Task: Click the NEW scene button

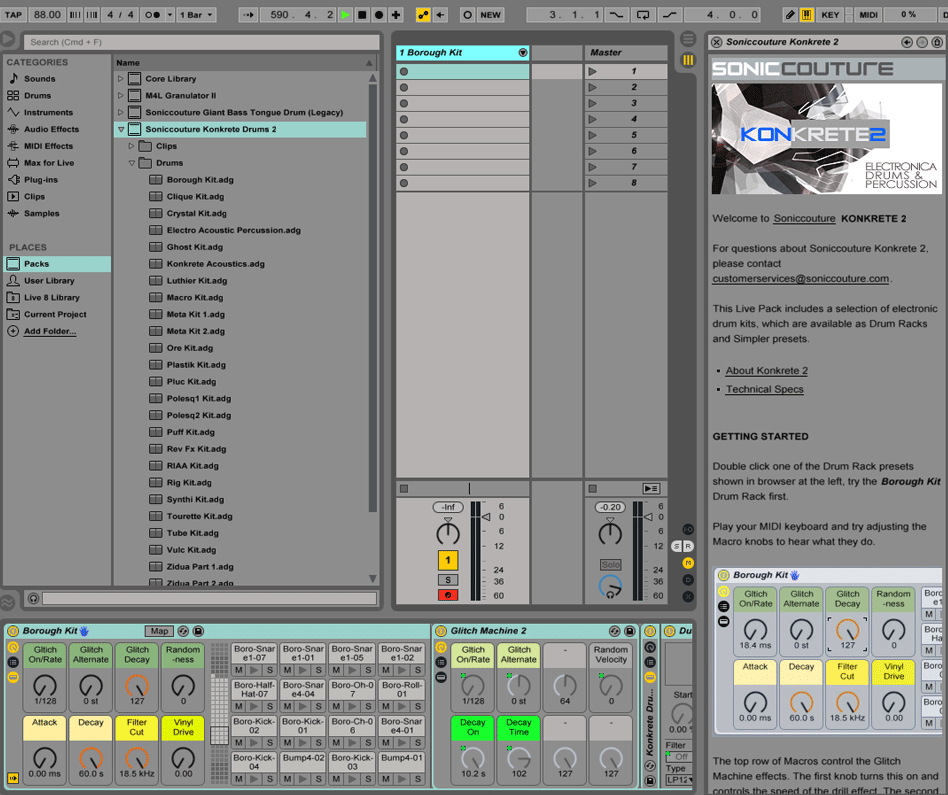Action: (x=490, y=15)
